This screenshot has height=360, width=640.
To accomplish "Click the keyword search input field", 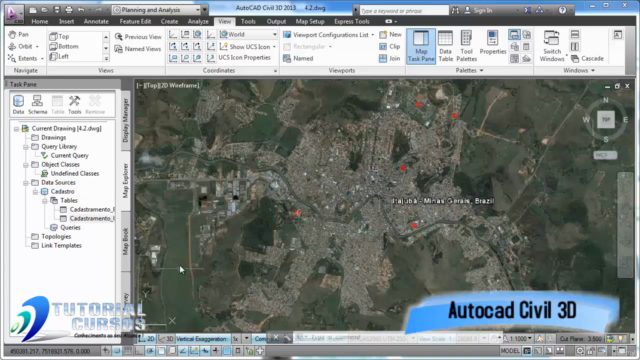I will pos(403,11).
